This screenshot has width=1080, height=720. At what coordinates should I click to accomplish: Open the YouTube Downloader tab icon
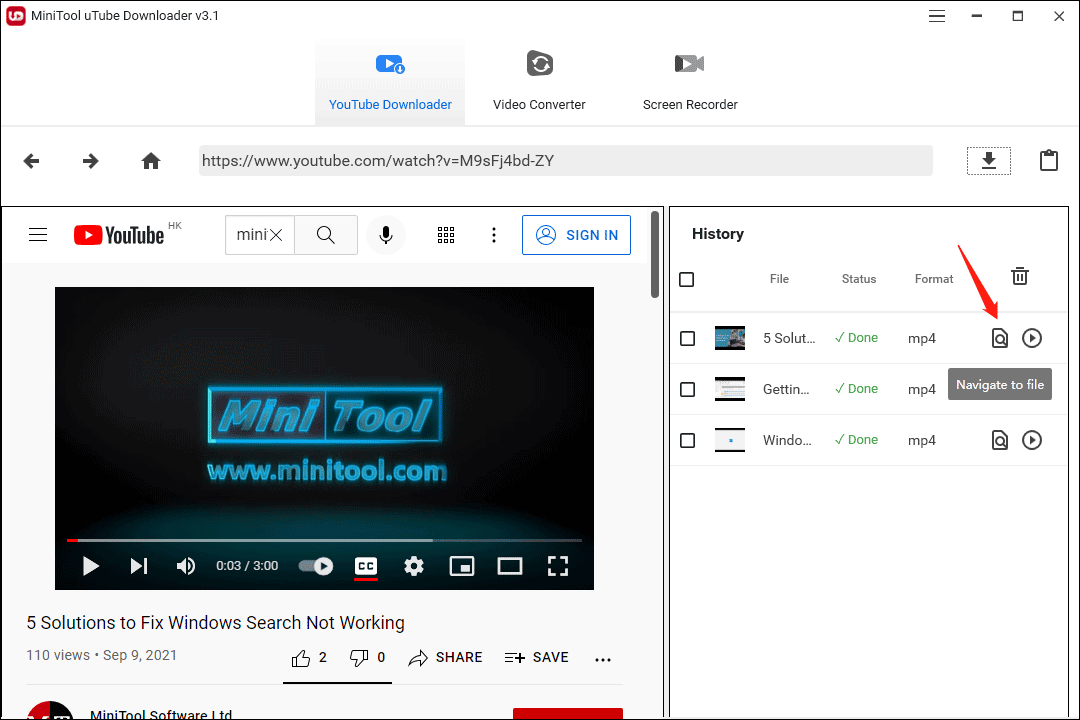[389, 63]
